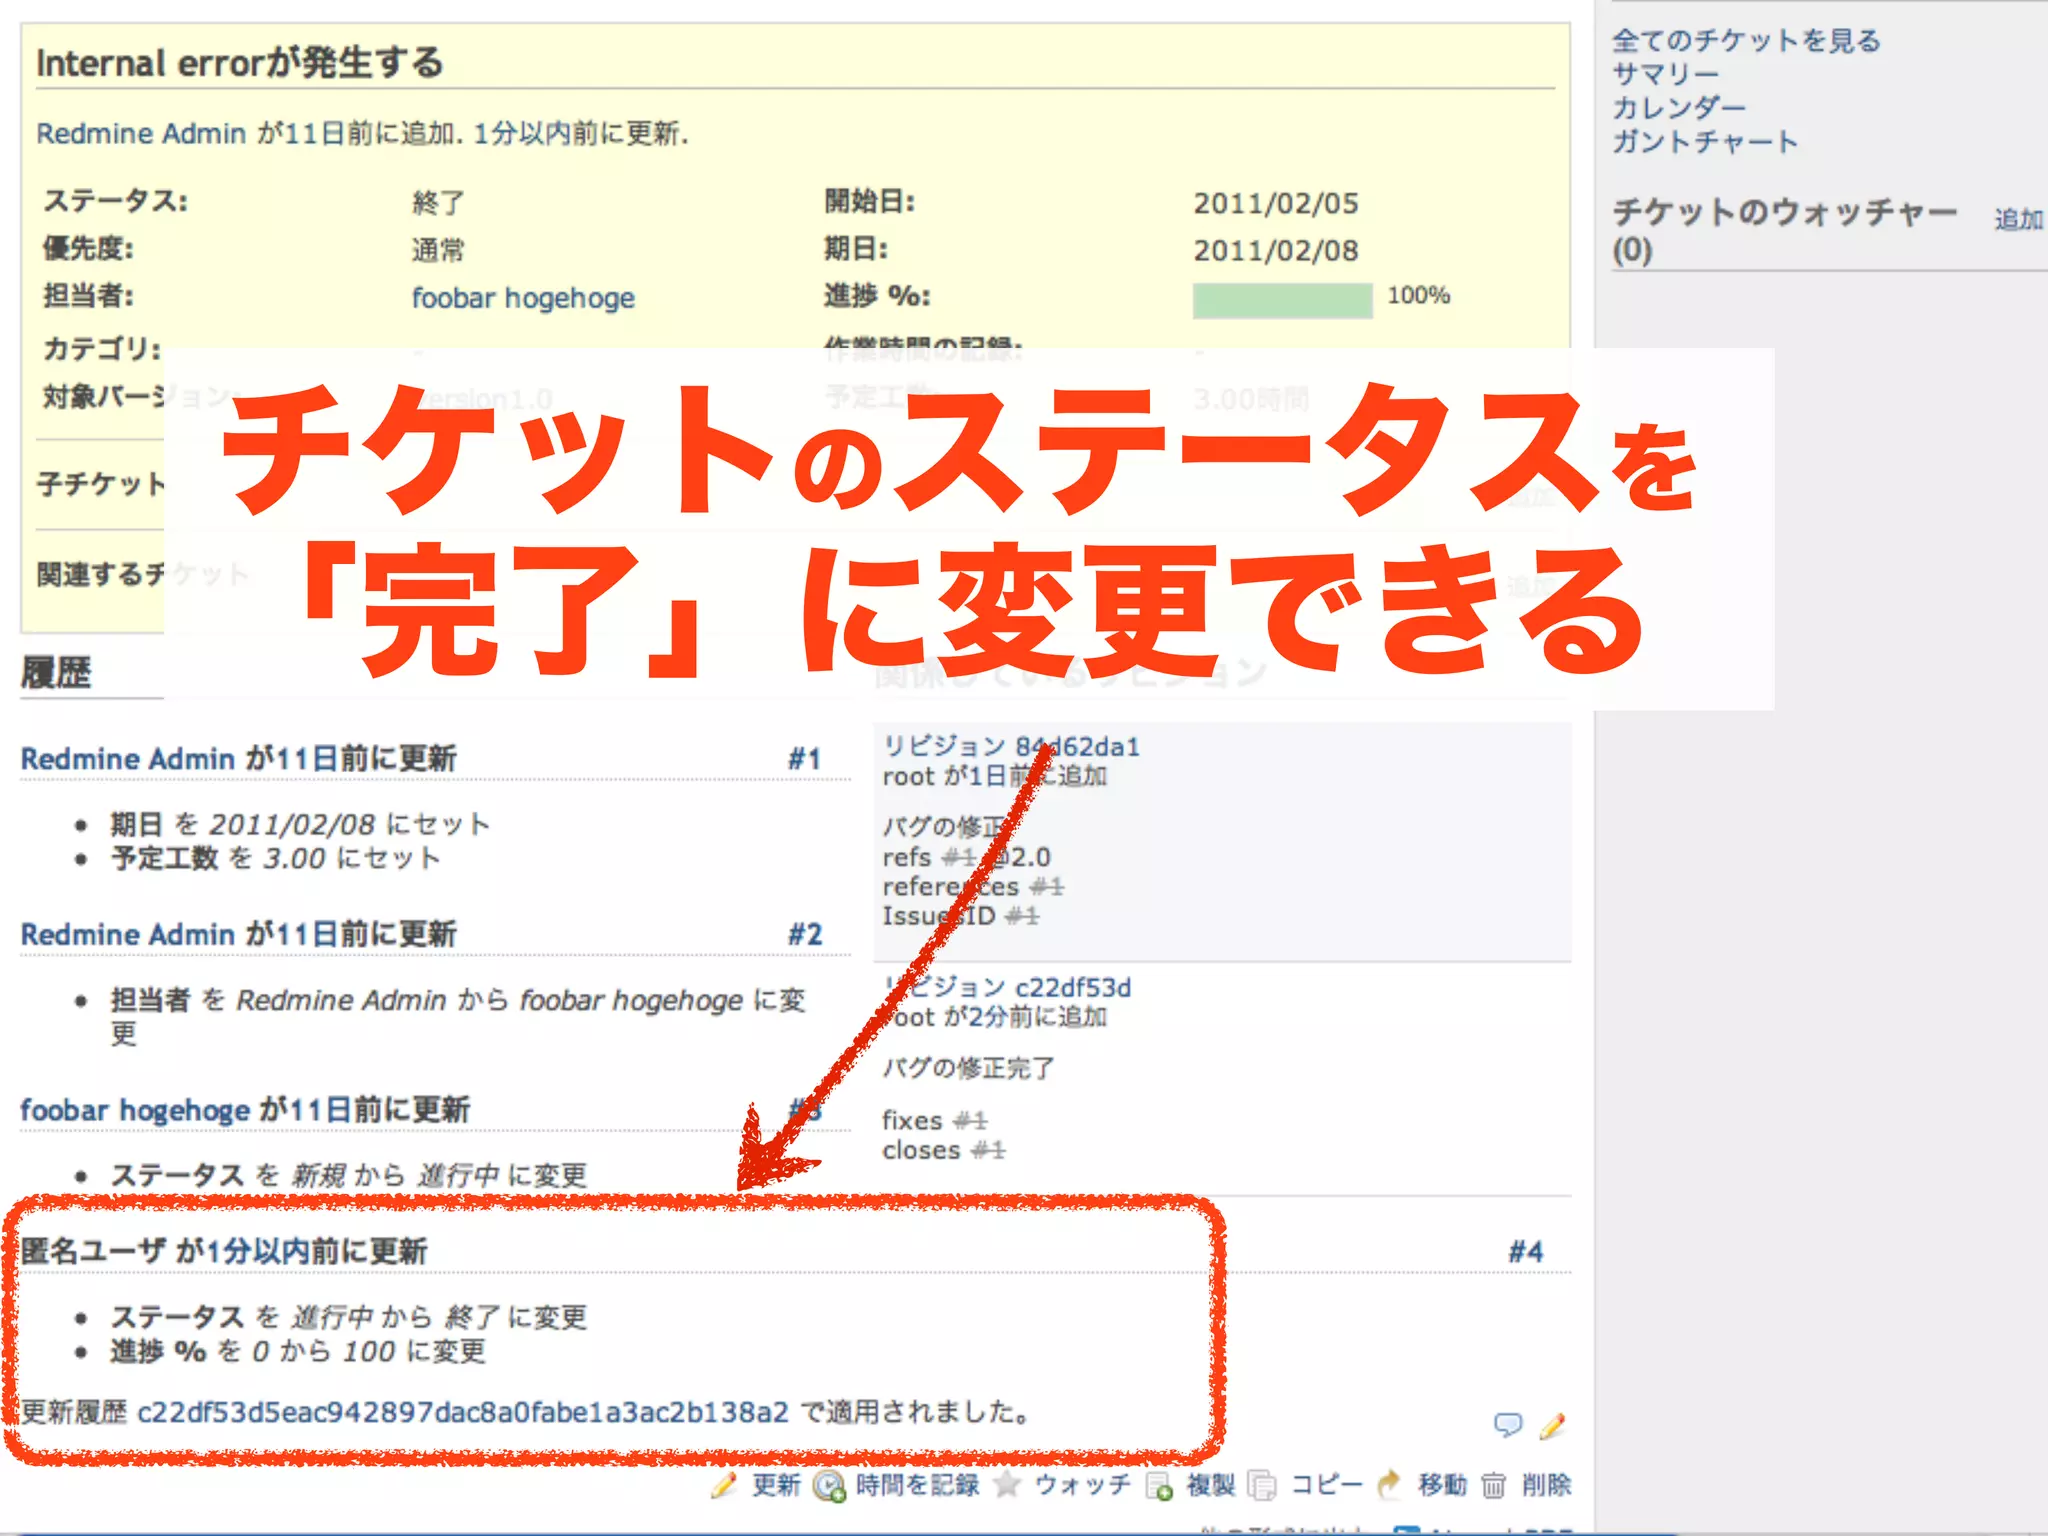Screen dimensions: 2048x1536
Task: Click the #1 link after 'closes'
Action: pyautogui.click(x=988, y=1151)
